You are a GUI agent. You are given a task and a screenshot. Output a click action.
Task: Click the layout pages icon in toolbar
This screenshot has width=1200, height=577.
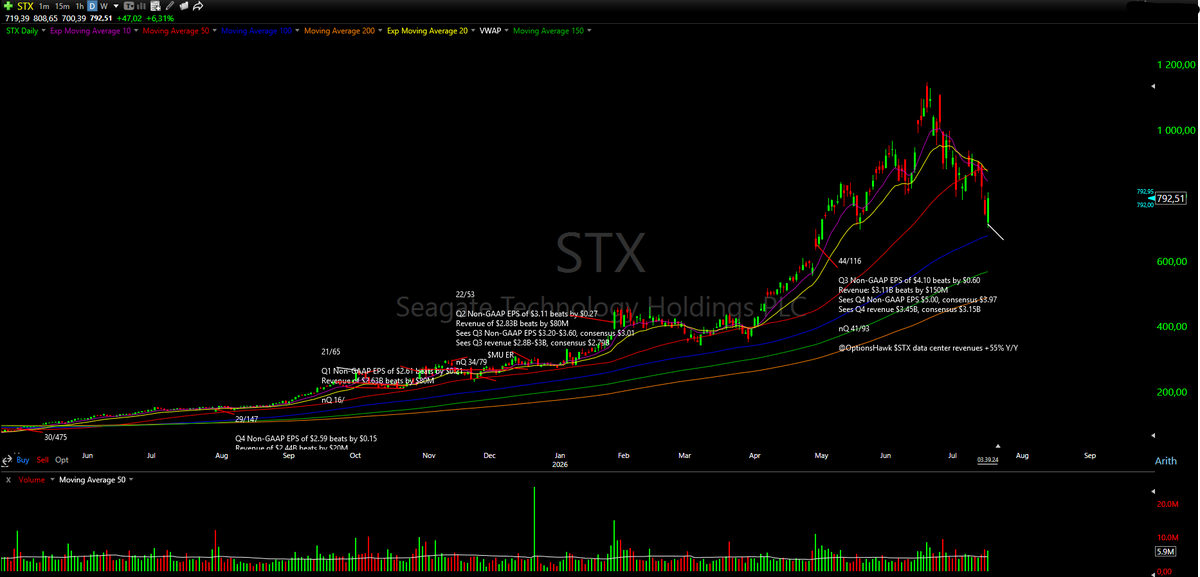(184, 6)
